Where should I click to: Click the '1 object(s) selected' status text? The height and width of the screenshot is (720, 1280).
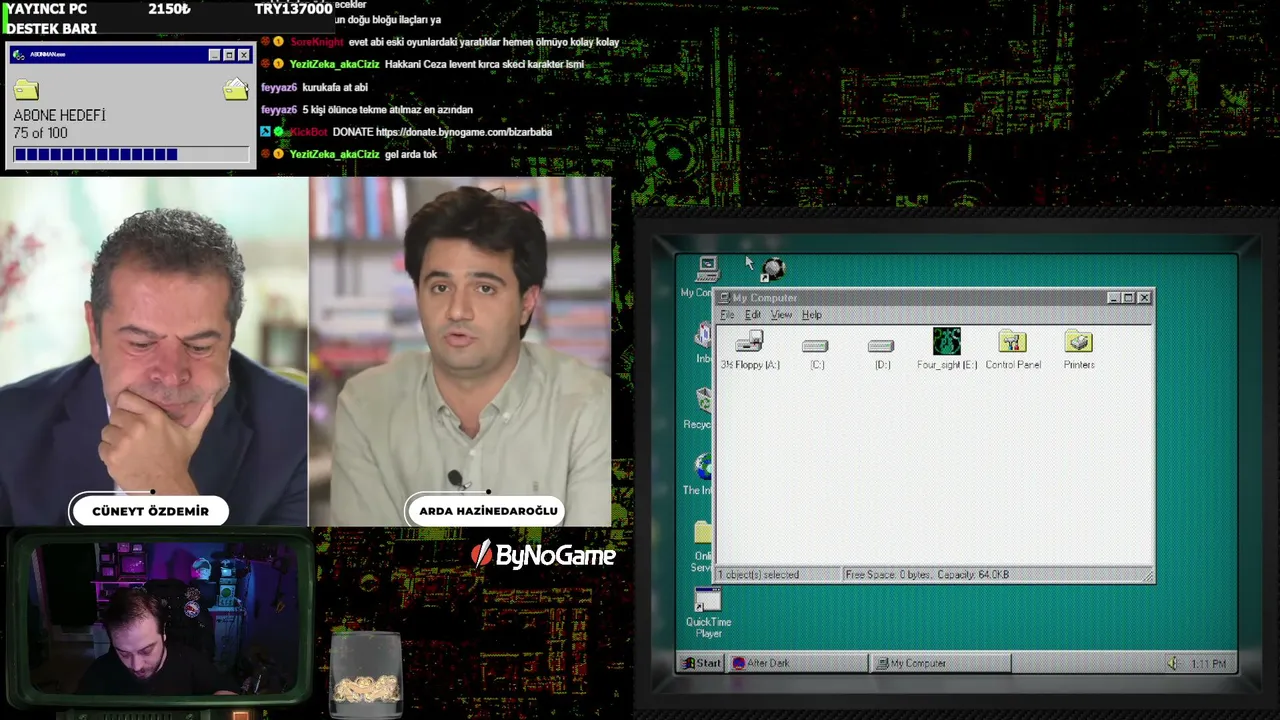pos(759,575)
